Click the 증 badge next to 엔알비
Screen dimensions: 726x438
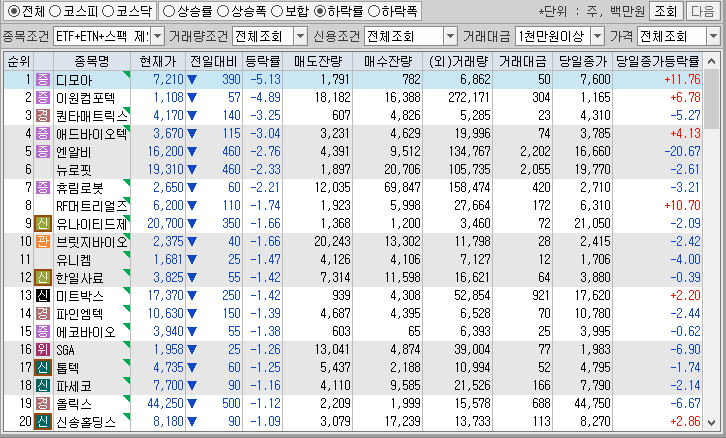click(x=43, y=152)
